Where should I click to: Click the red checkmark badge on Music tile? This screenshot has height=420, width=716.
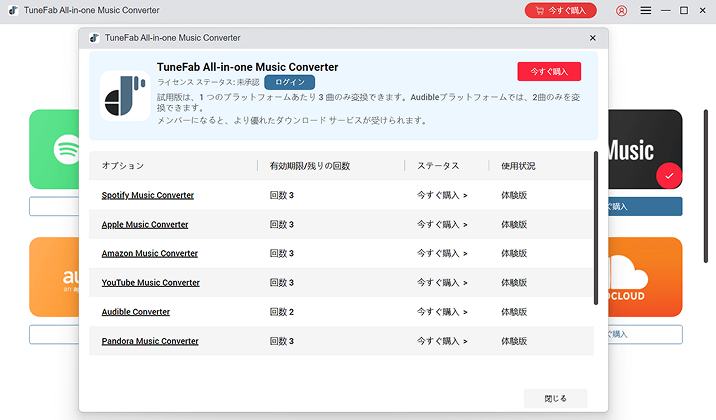click(x=669, y=176)
